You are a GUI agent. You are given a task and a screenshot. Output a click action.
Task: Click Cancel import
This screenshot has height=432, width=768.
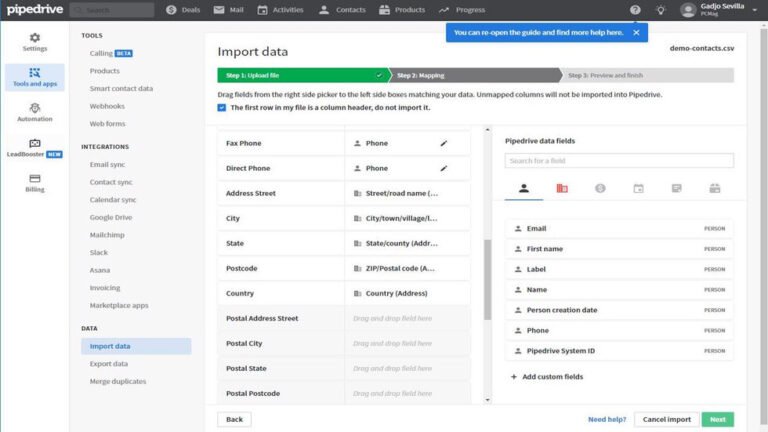667,419
